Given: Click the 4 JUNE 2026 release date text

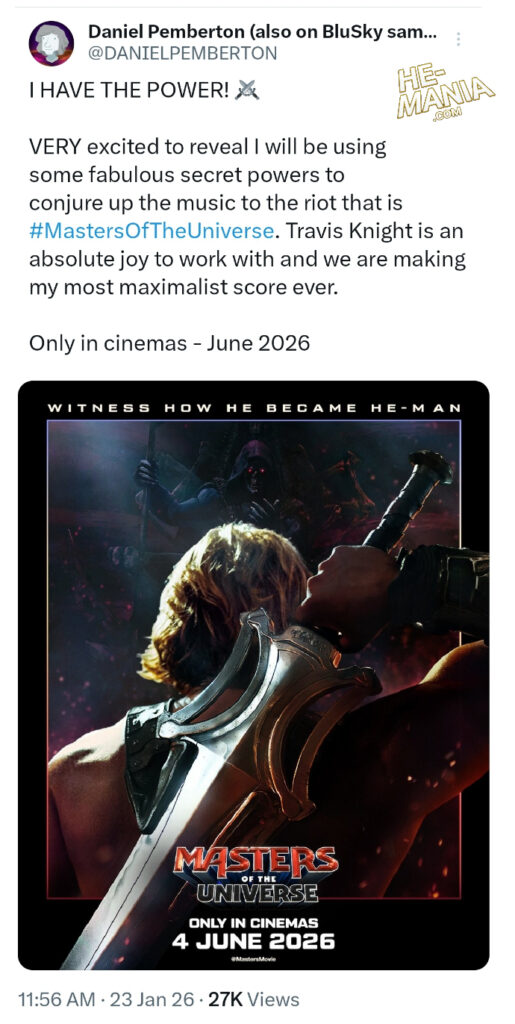Looking at the screenshot, I should coord(253,942).
